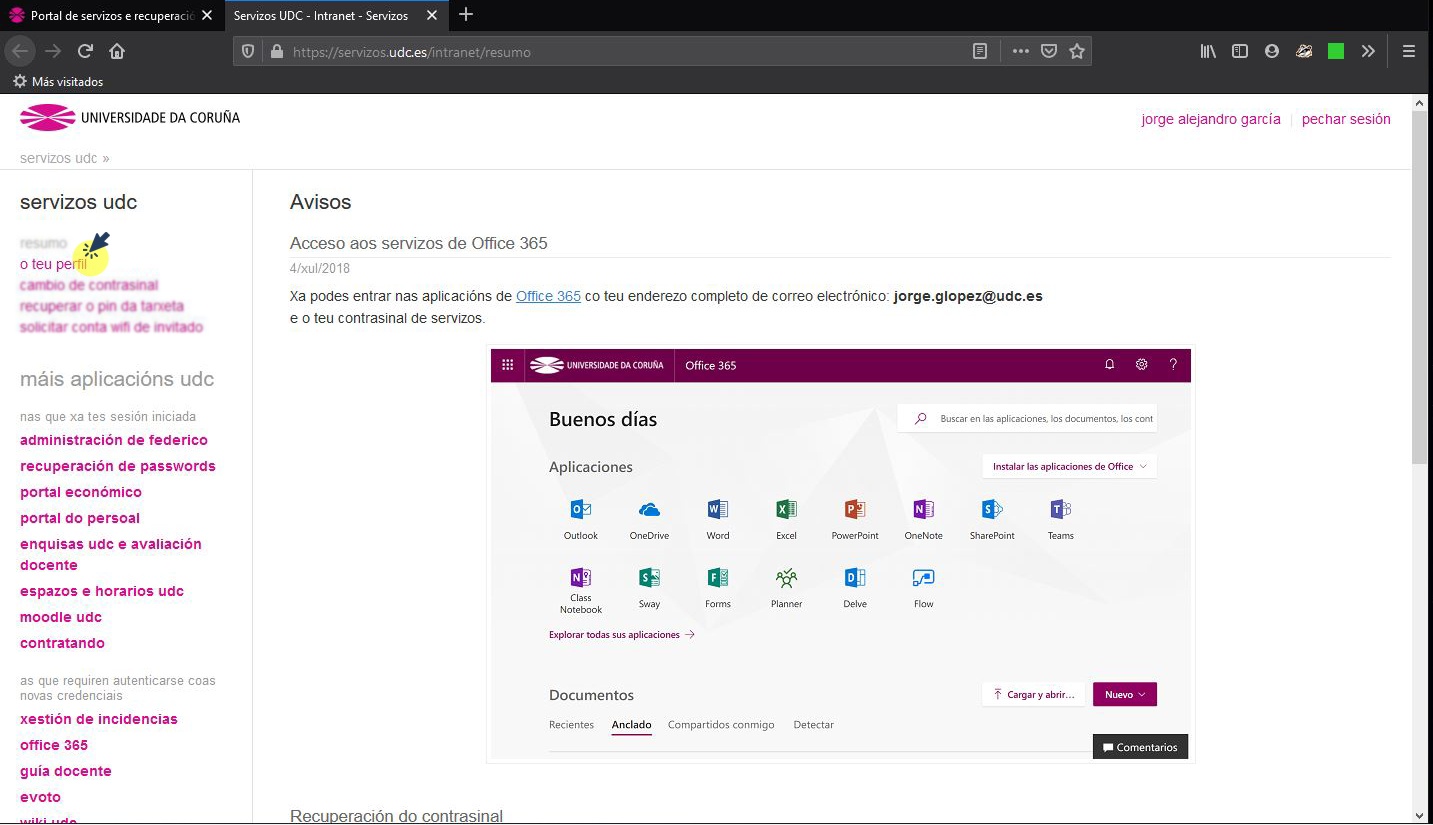Viewport: 1433px width, 825px height.
Task: Open solicitar conta wifi de invitado
Action: [x=111, y=327]
